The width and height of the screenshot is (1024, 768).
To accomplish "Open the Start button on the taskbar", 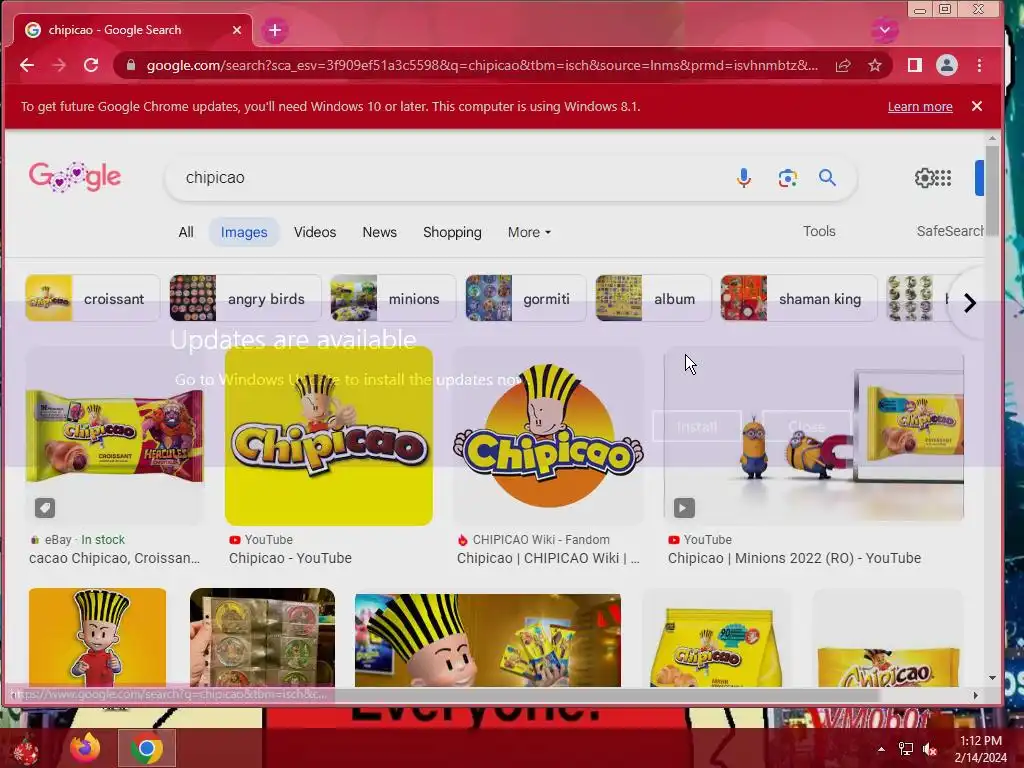I will 26,748.
